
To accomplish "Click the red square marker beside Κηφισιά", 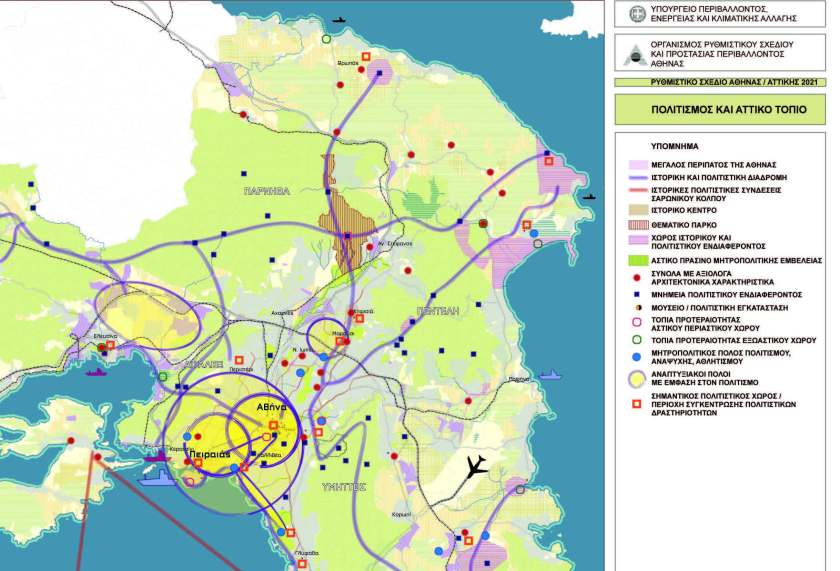I will pyautogui.click(x=359, y=319).
